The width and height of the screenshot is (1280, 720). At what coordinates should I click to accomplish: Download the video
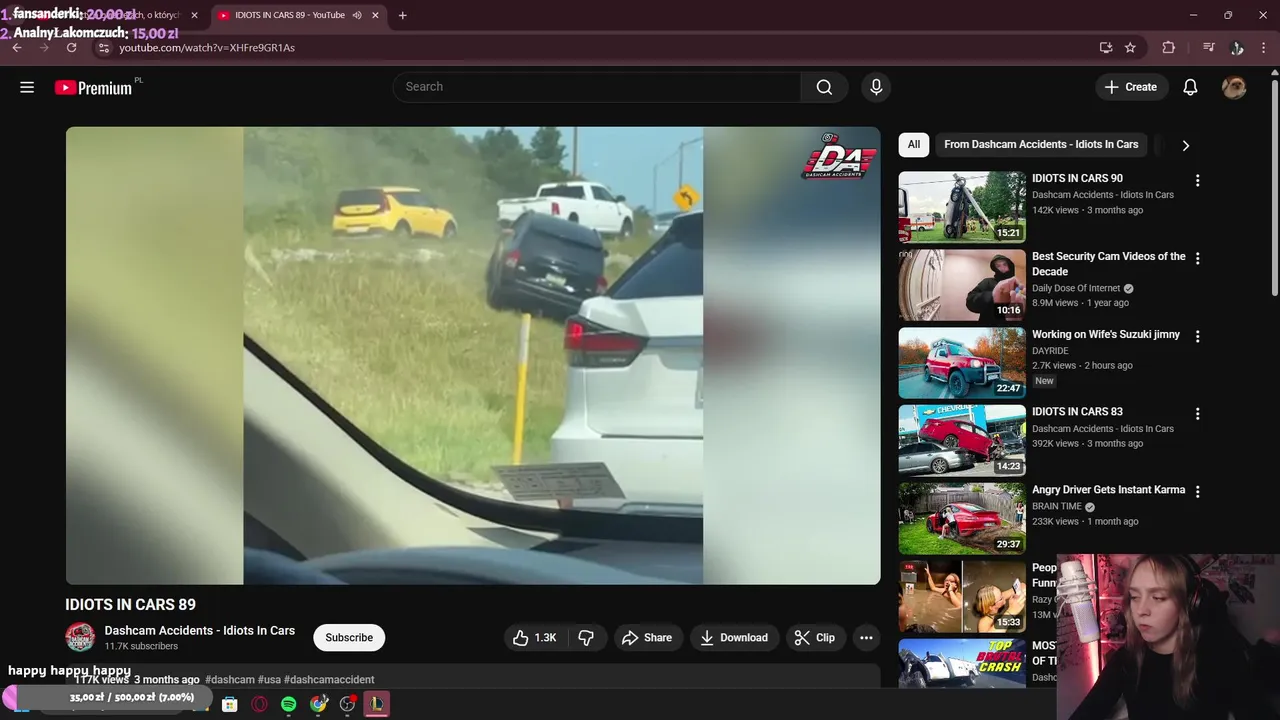tap(734, 637)
